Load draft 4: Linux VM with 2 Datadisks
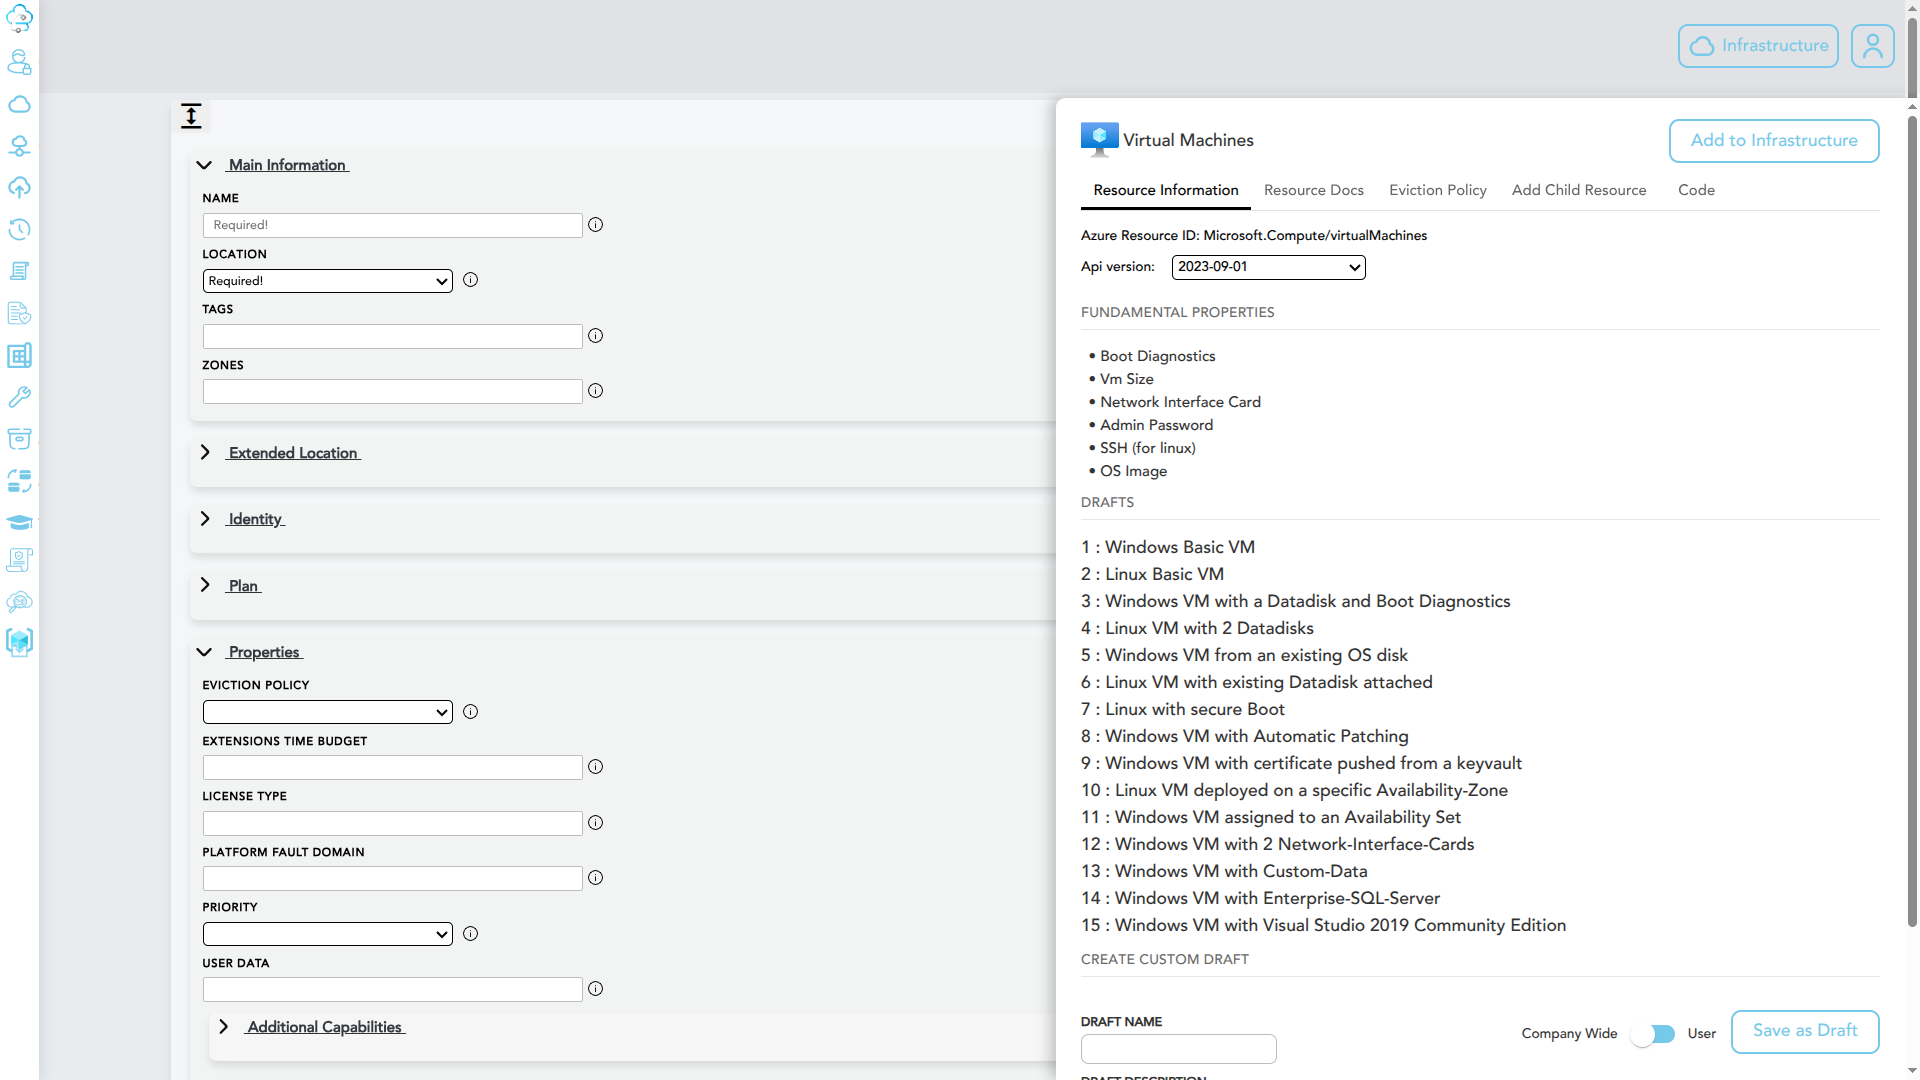Image resolution: width=1920 pixels, height=1080 pixels. click(1197, 628)
